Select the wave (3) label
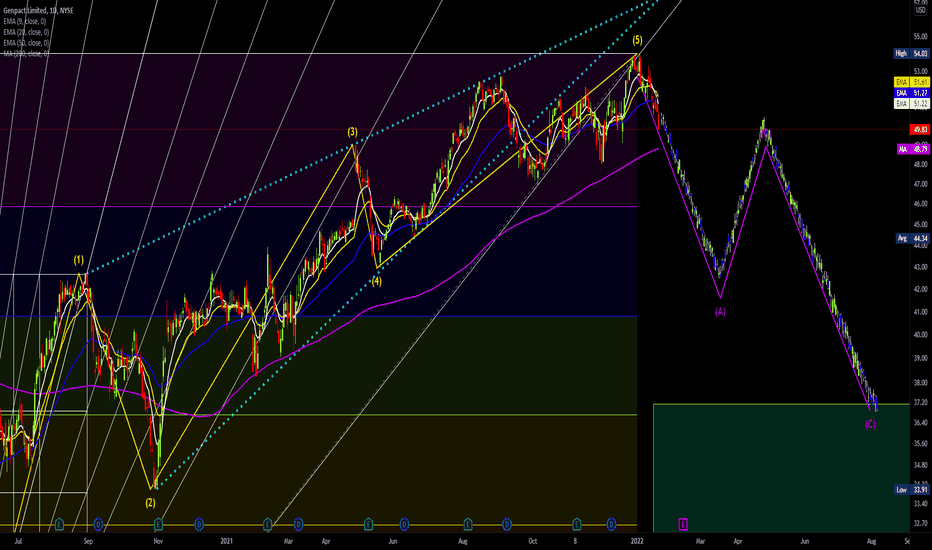932x550 pixels. click(x=352, y=132)
